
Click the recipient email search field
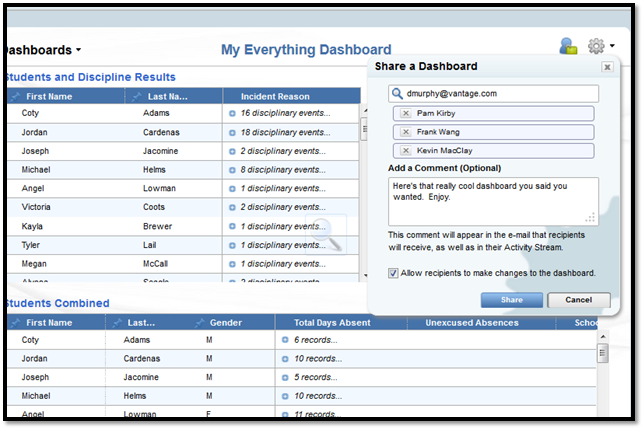[x=493, y=94]
